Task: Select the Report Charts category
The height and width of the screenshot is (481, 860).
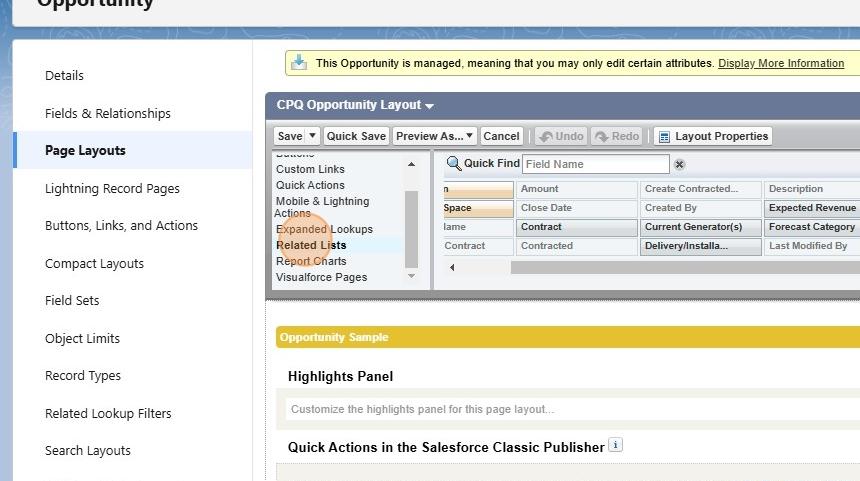Action: point(311,261)
